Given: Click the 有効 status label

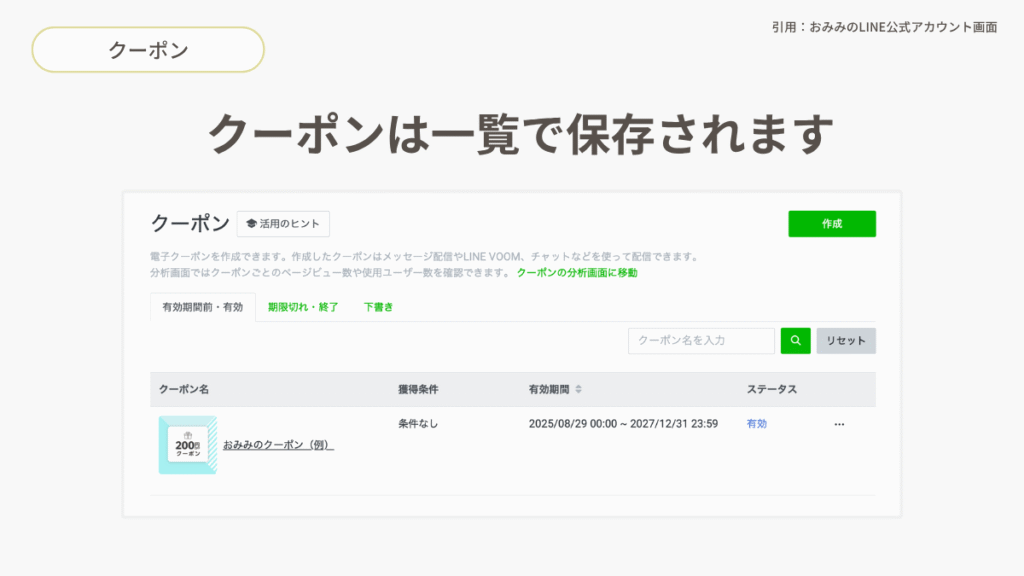Looking at the screenshot, I should pyautogui.click(x=757, y=424).
